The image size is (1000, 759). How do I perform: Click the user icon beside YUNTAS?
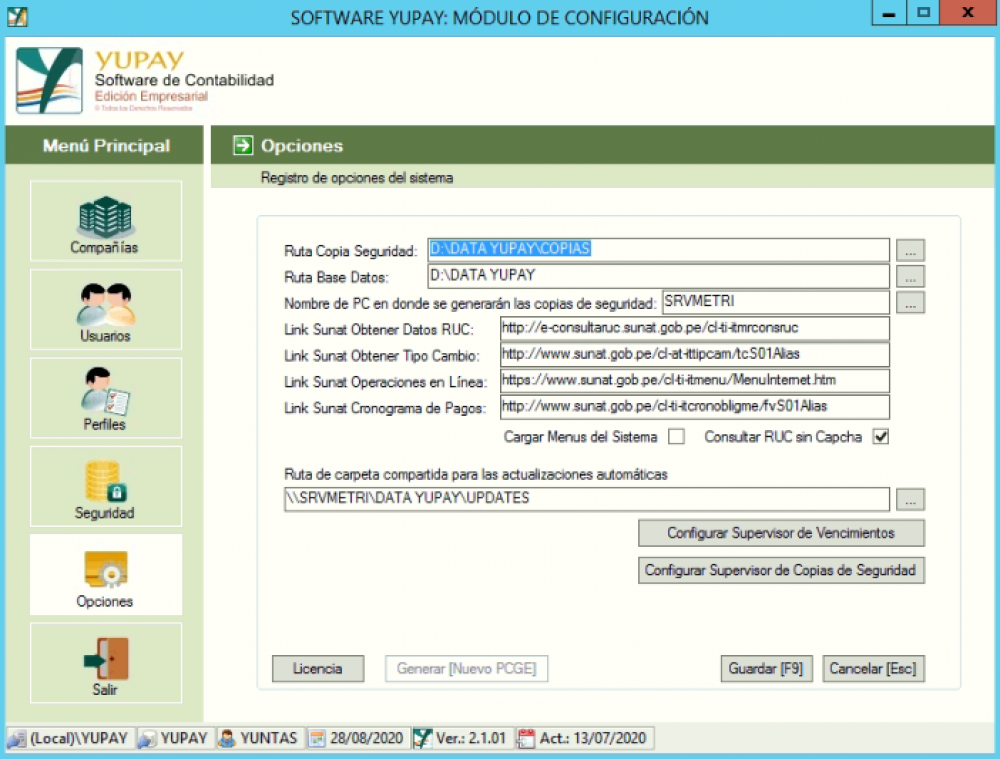(x=226, y=739)
